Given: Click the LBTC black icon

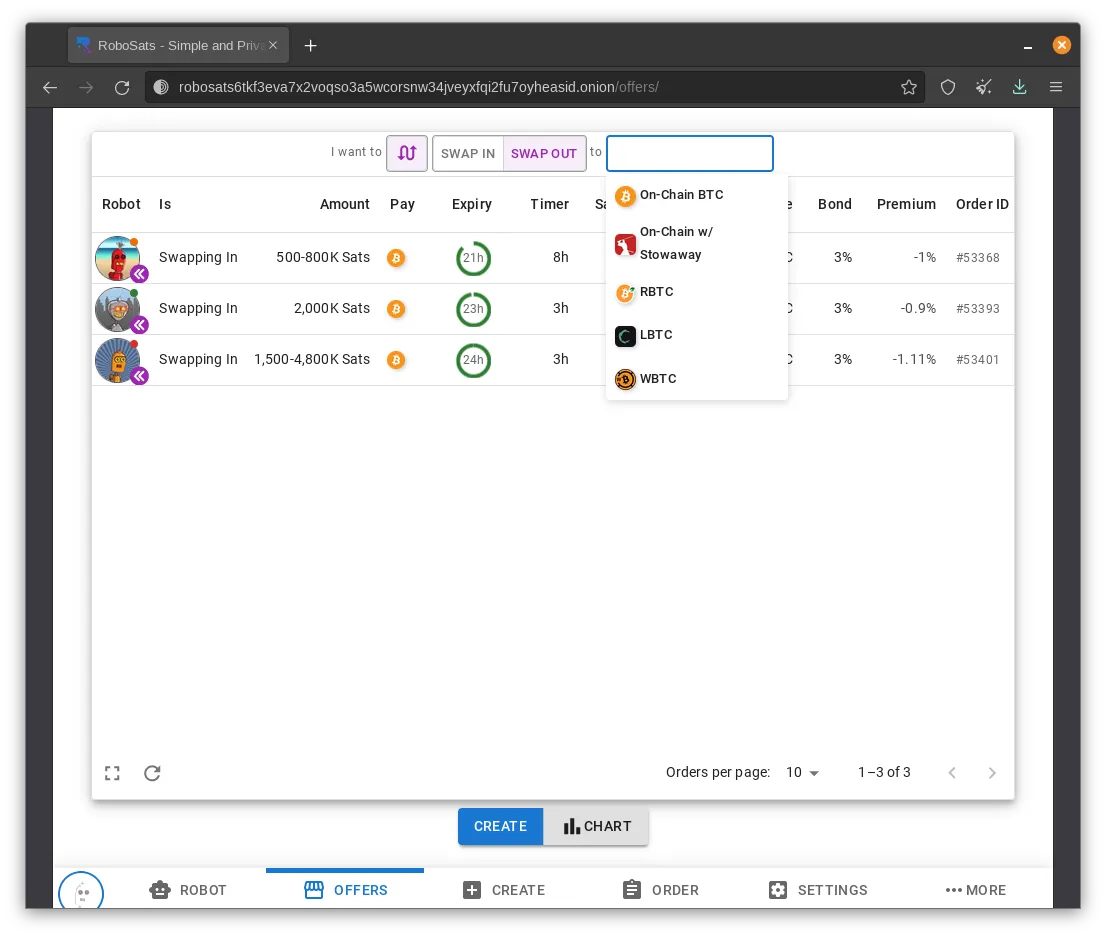Looking at the screenshot, I should (625, 336).
